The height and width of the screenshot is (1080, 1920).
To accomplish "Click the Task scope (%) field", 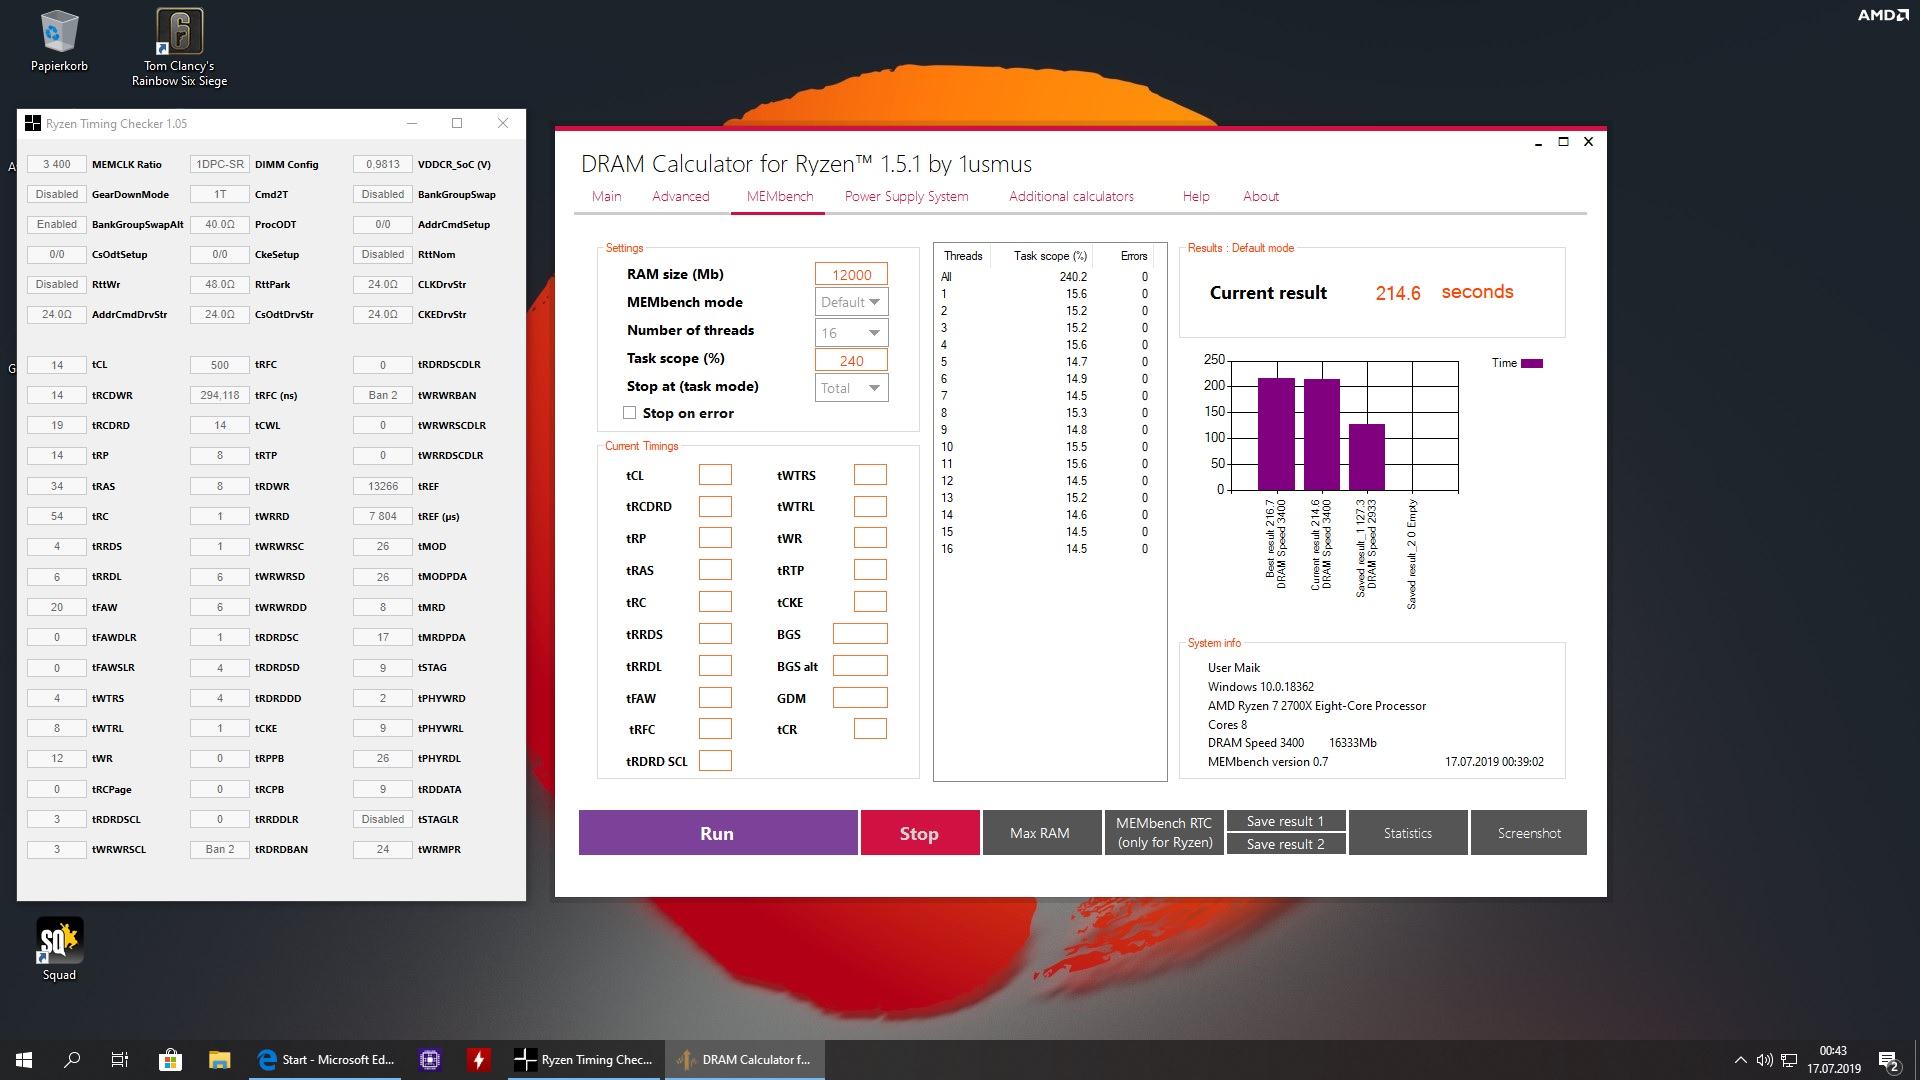I will click(x=851, y=361).
